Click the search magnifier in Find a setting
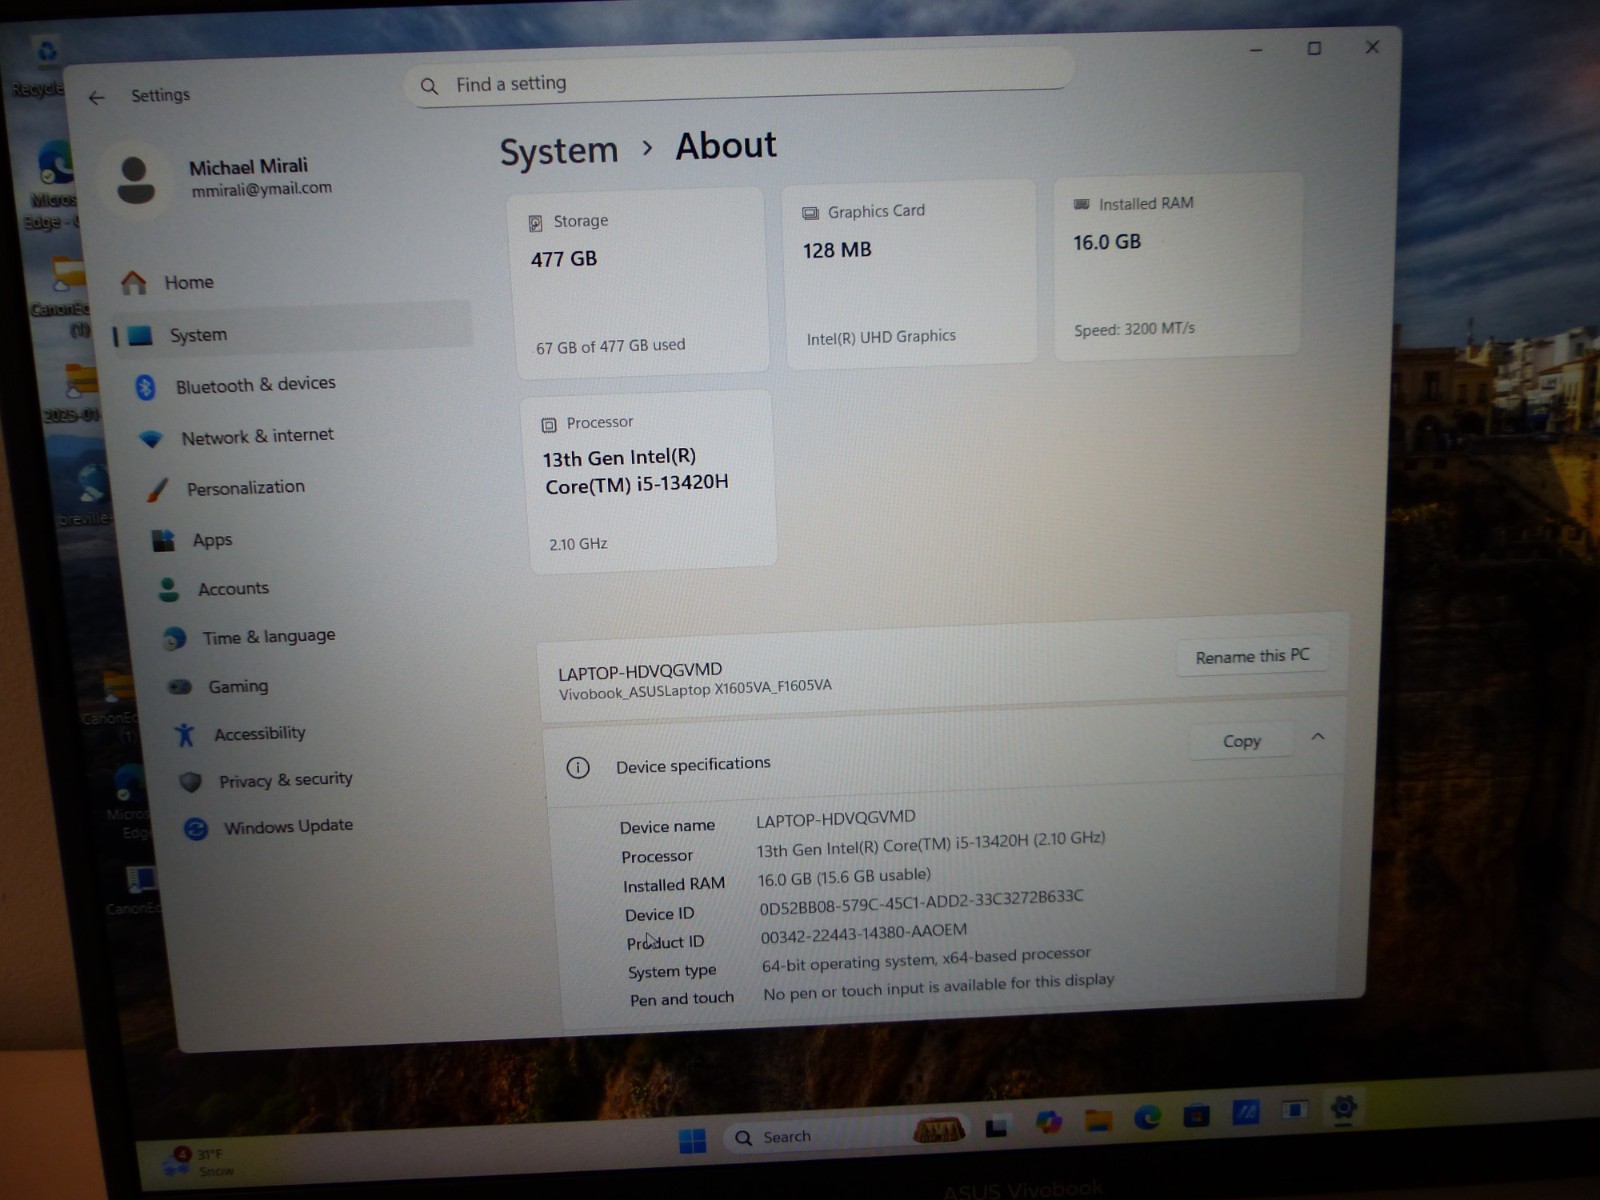 (429, 87)
